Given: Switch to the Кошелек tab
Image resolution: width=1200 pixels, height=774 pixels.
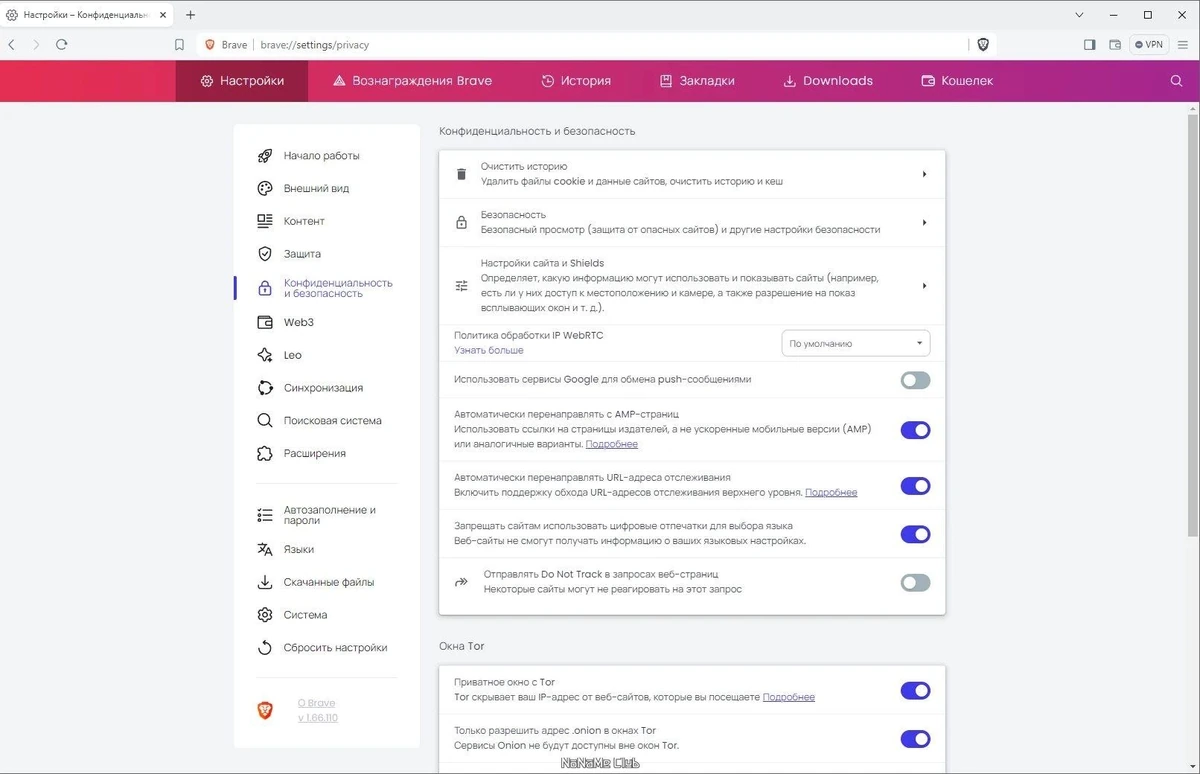Looking at the screenshot, I should pyautogui.click(x=957, y=81).
